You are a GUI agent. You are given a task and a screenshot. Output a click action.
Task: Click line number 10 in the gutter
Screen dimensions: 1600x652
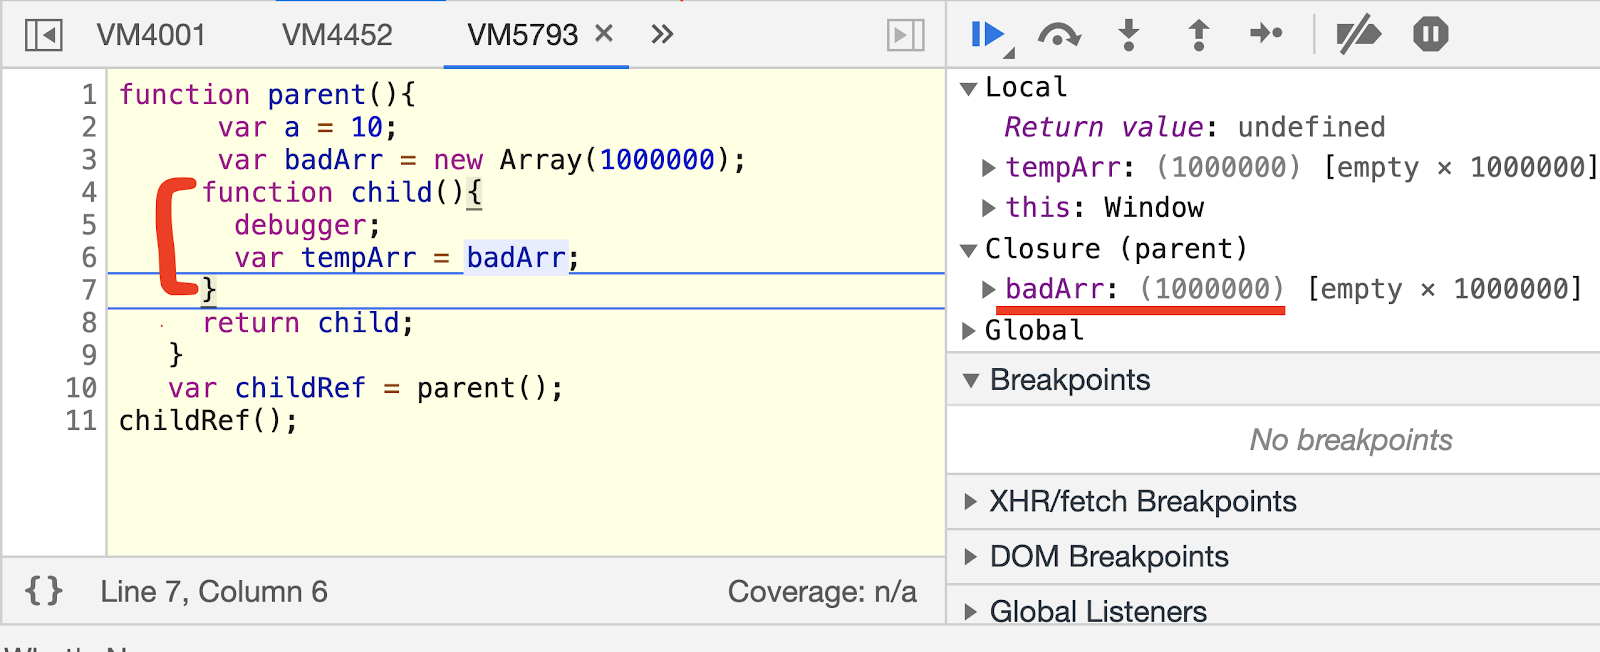tap(81, 388)
